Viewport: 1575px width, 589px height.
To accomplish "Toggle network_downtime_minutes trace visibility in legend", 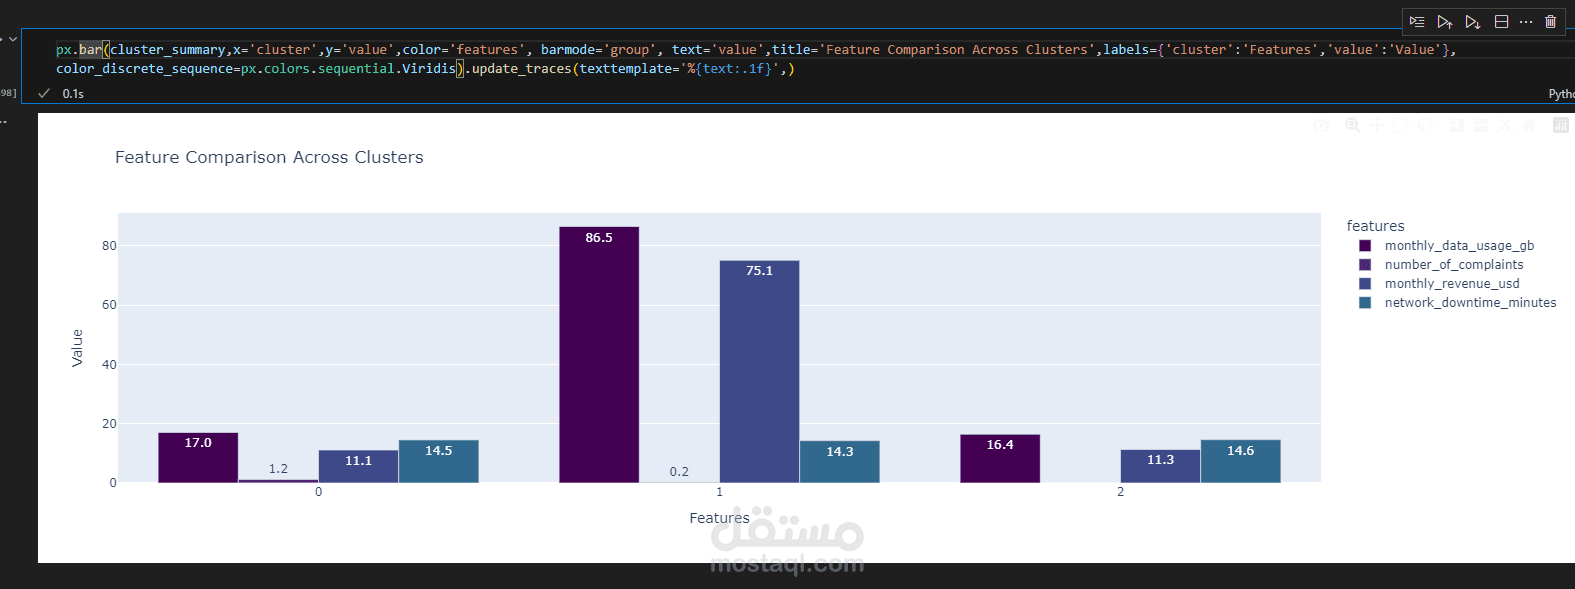I will [1469, 303].
